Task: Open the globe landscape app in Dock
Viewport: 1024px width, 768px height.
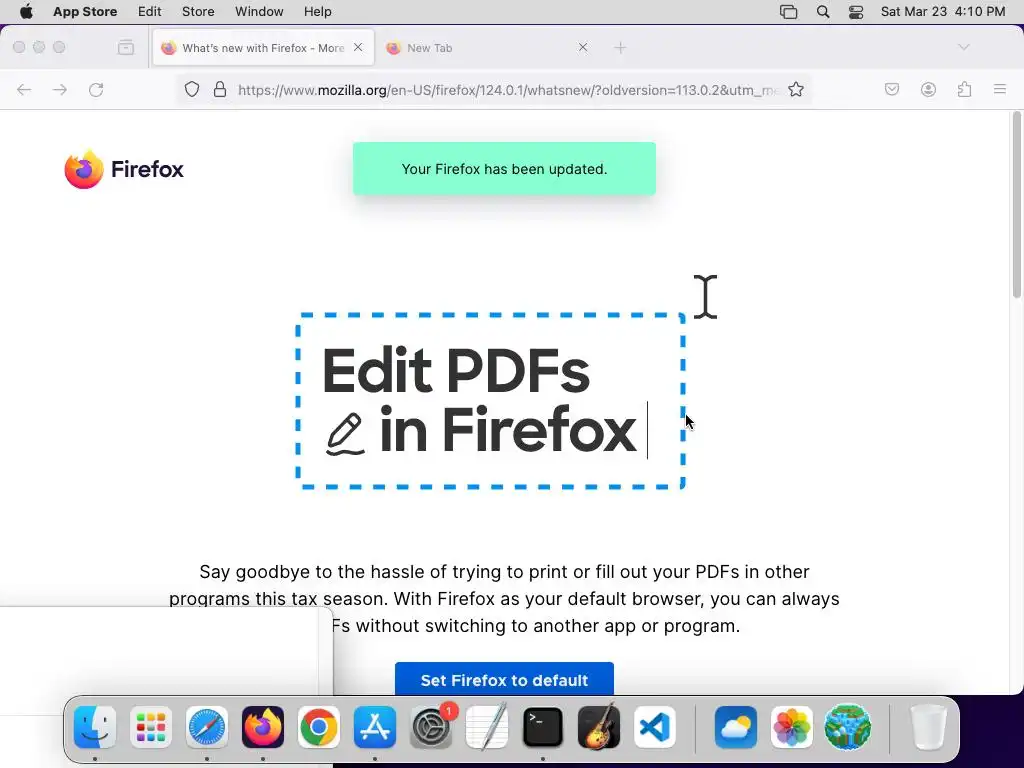Action: [x=848, y=727]
